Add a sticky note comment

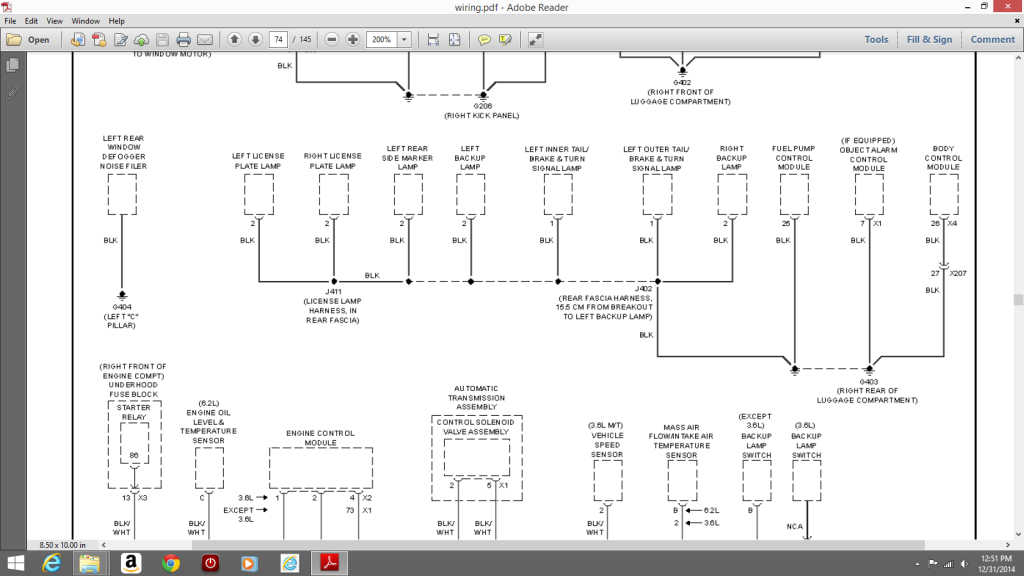click(x=484, y=40)
